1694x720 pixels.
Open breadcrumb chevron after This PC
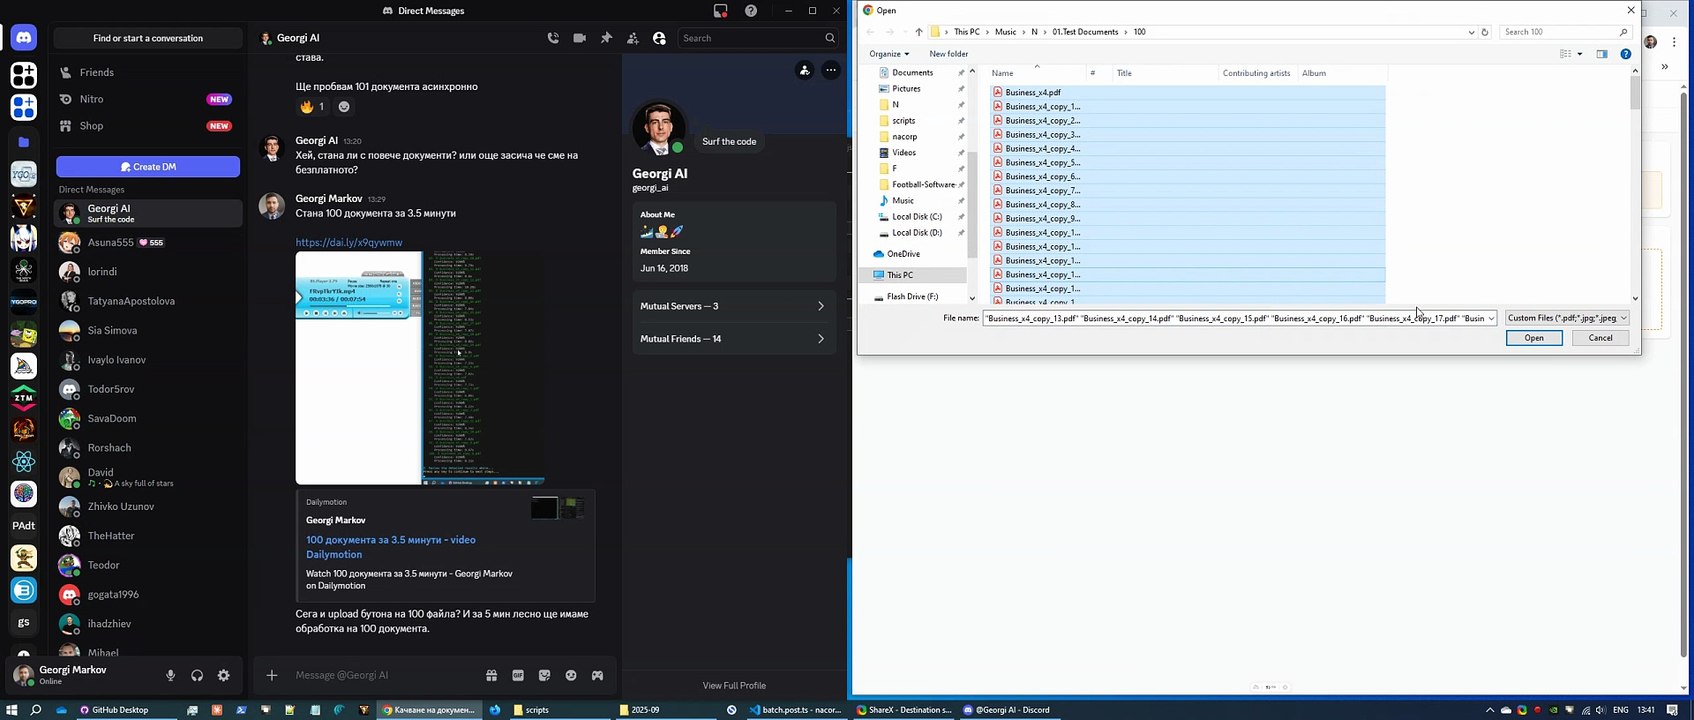pos(987,32)
